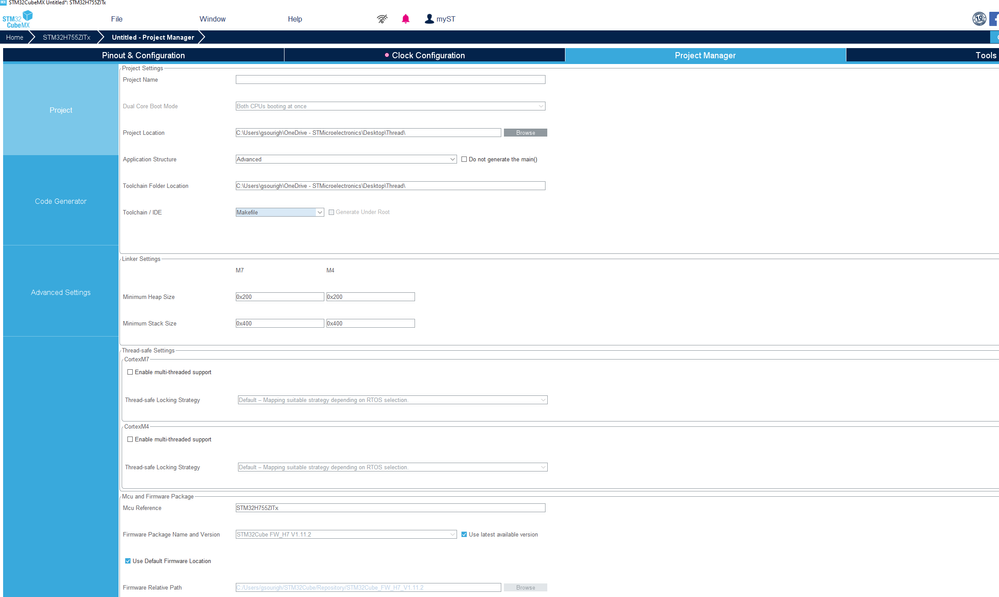
Task: Select the Project Manager tab
Action: tap(705, 55)
